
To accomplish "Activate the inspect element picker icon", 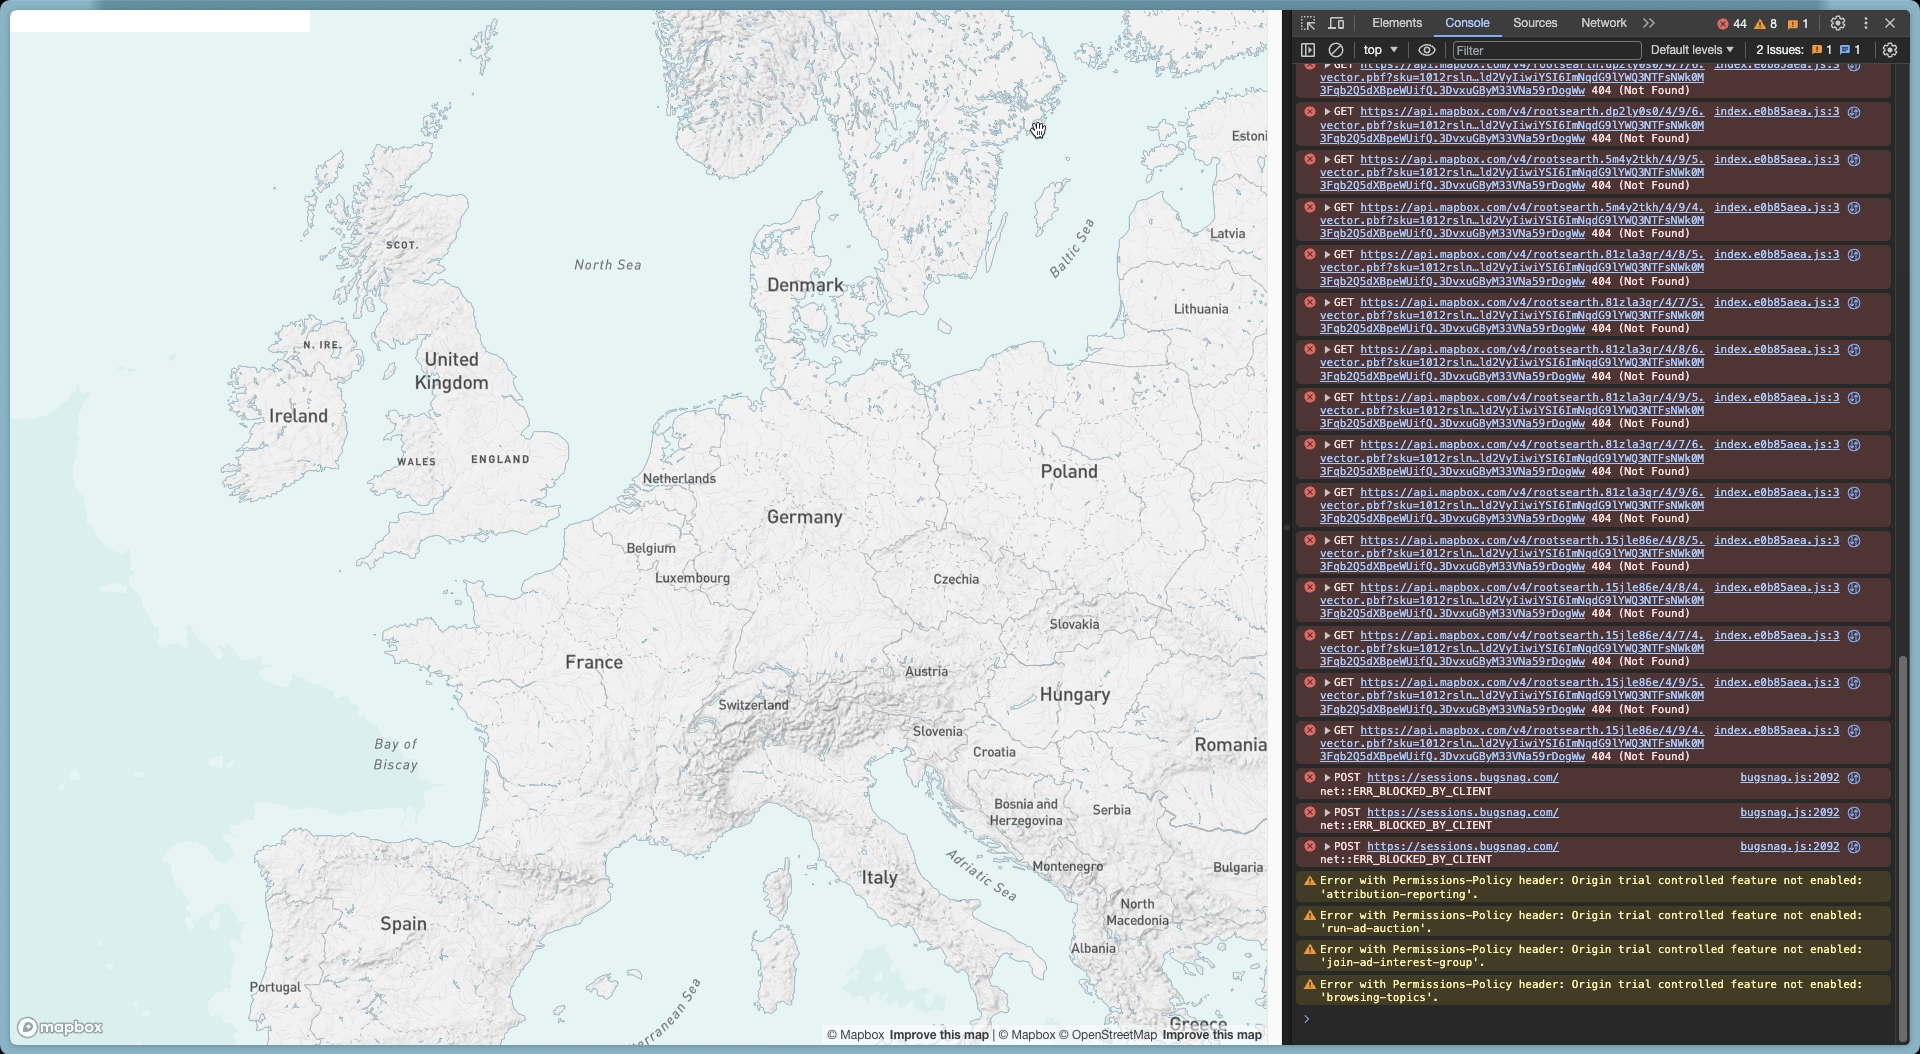I will (1308, 23).
